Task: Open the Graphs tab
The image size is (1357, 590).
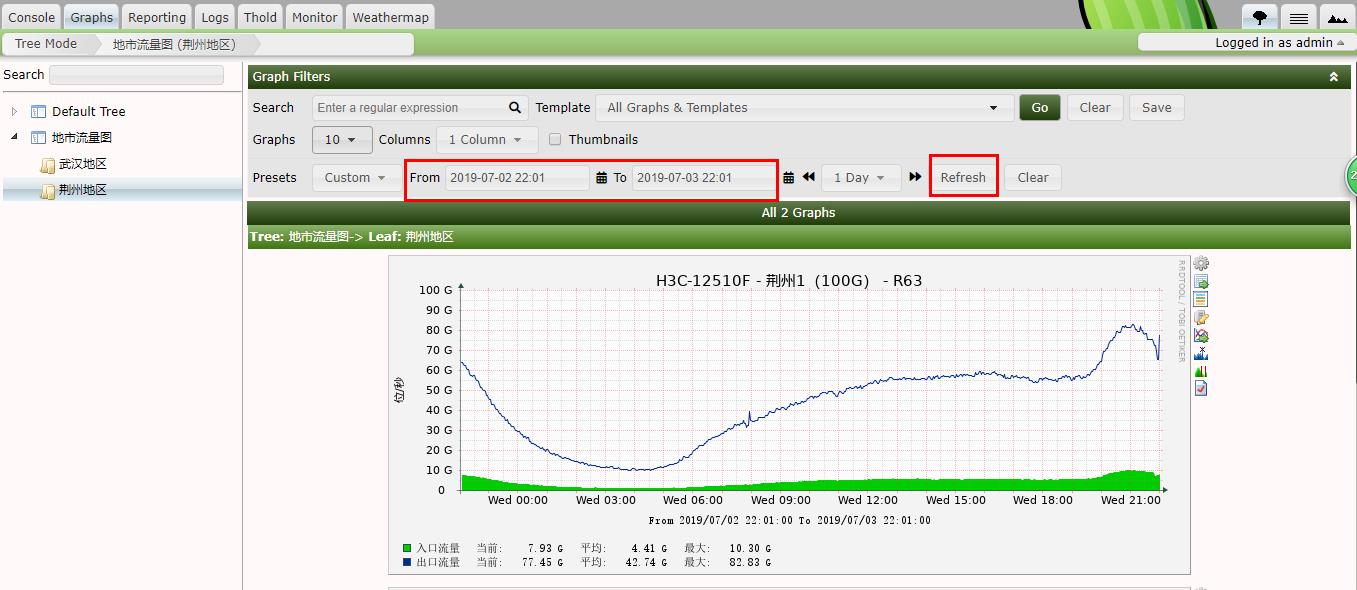Action: (92, 17)
